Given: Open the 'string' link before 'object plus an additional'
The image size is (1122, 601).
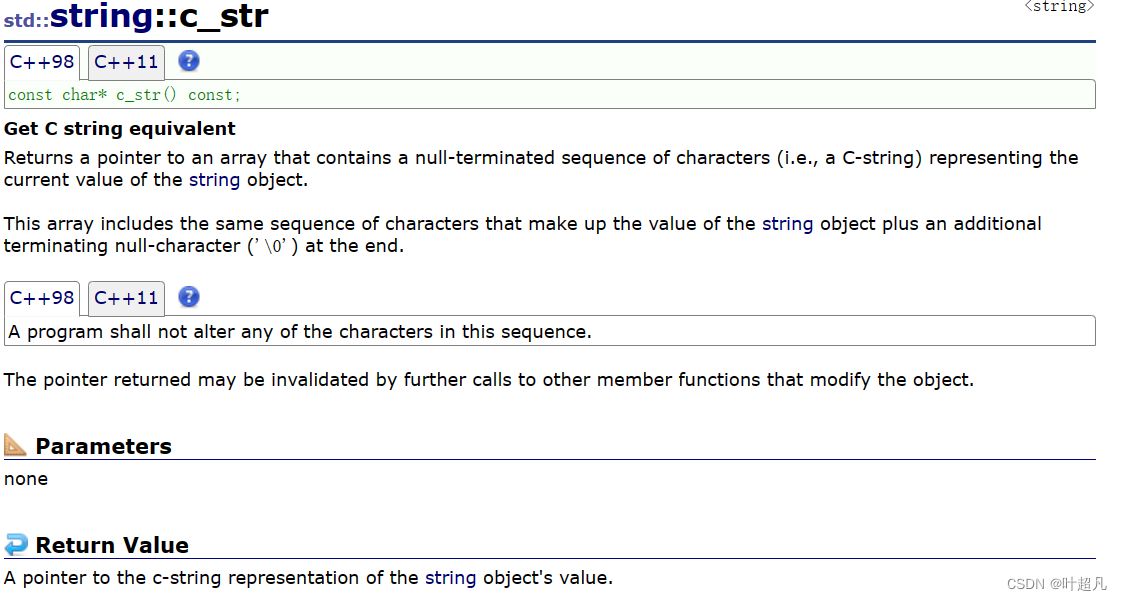Looking at the screenshot, I should pos(787,223).
